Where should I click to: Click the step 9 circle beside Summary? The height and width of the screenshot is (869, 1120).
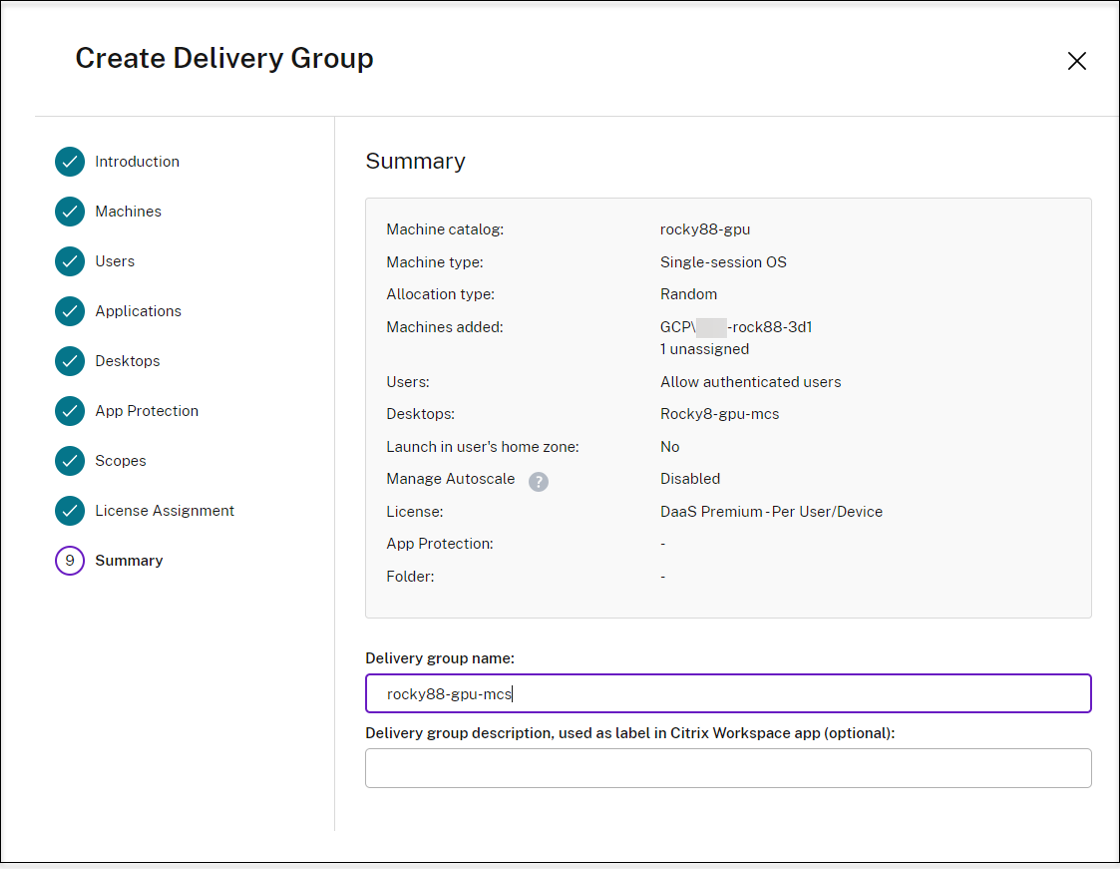click(x=69, y=561)
